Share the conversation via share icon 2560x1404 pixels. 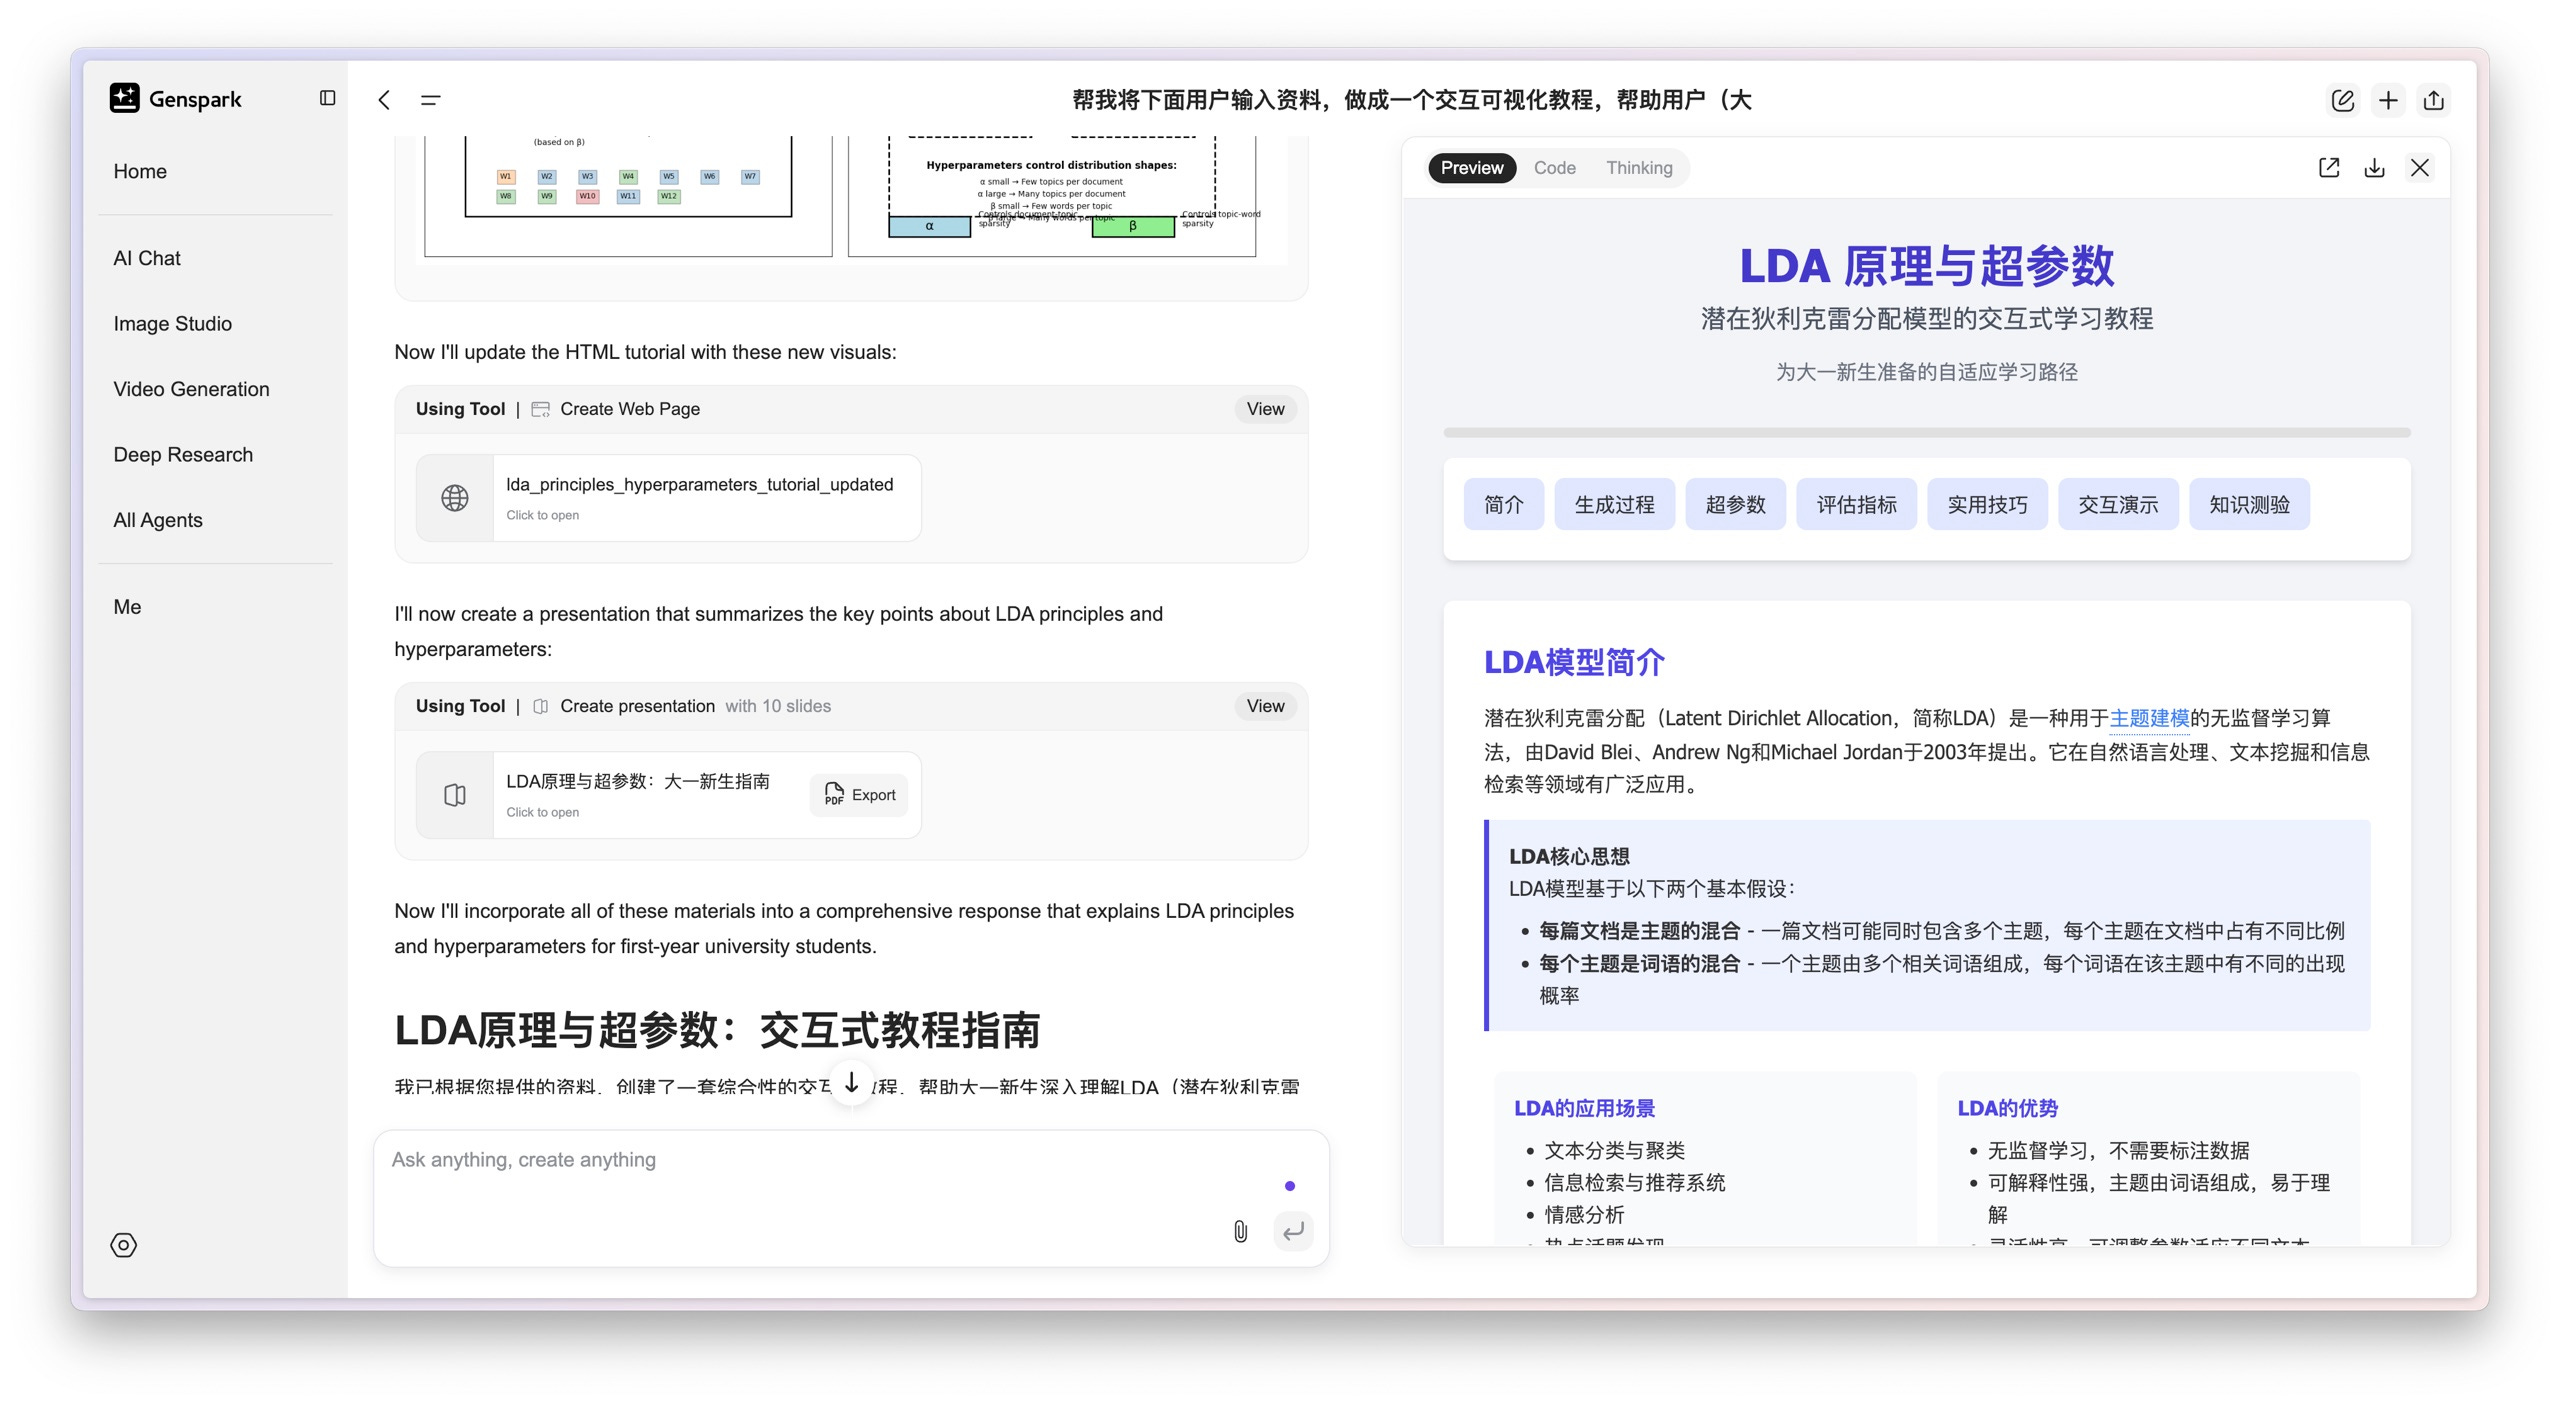pos(2434,100)
